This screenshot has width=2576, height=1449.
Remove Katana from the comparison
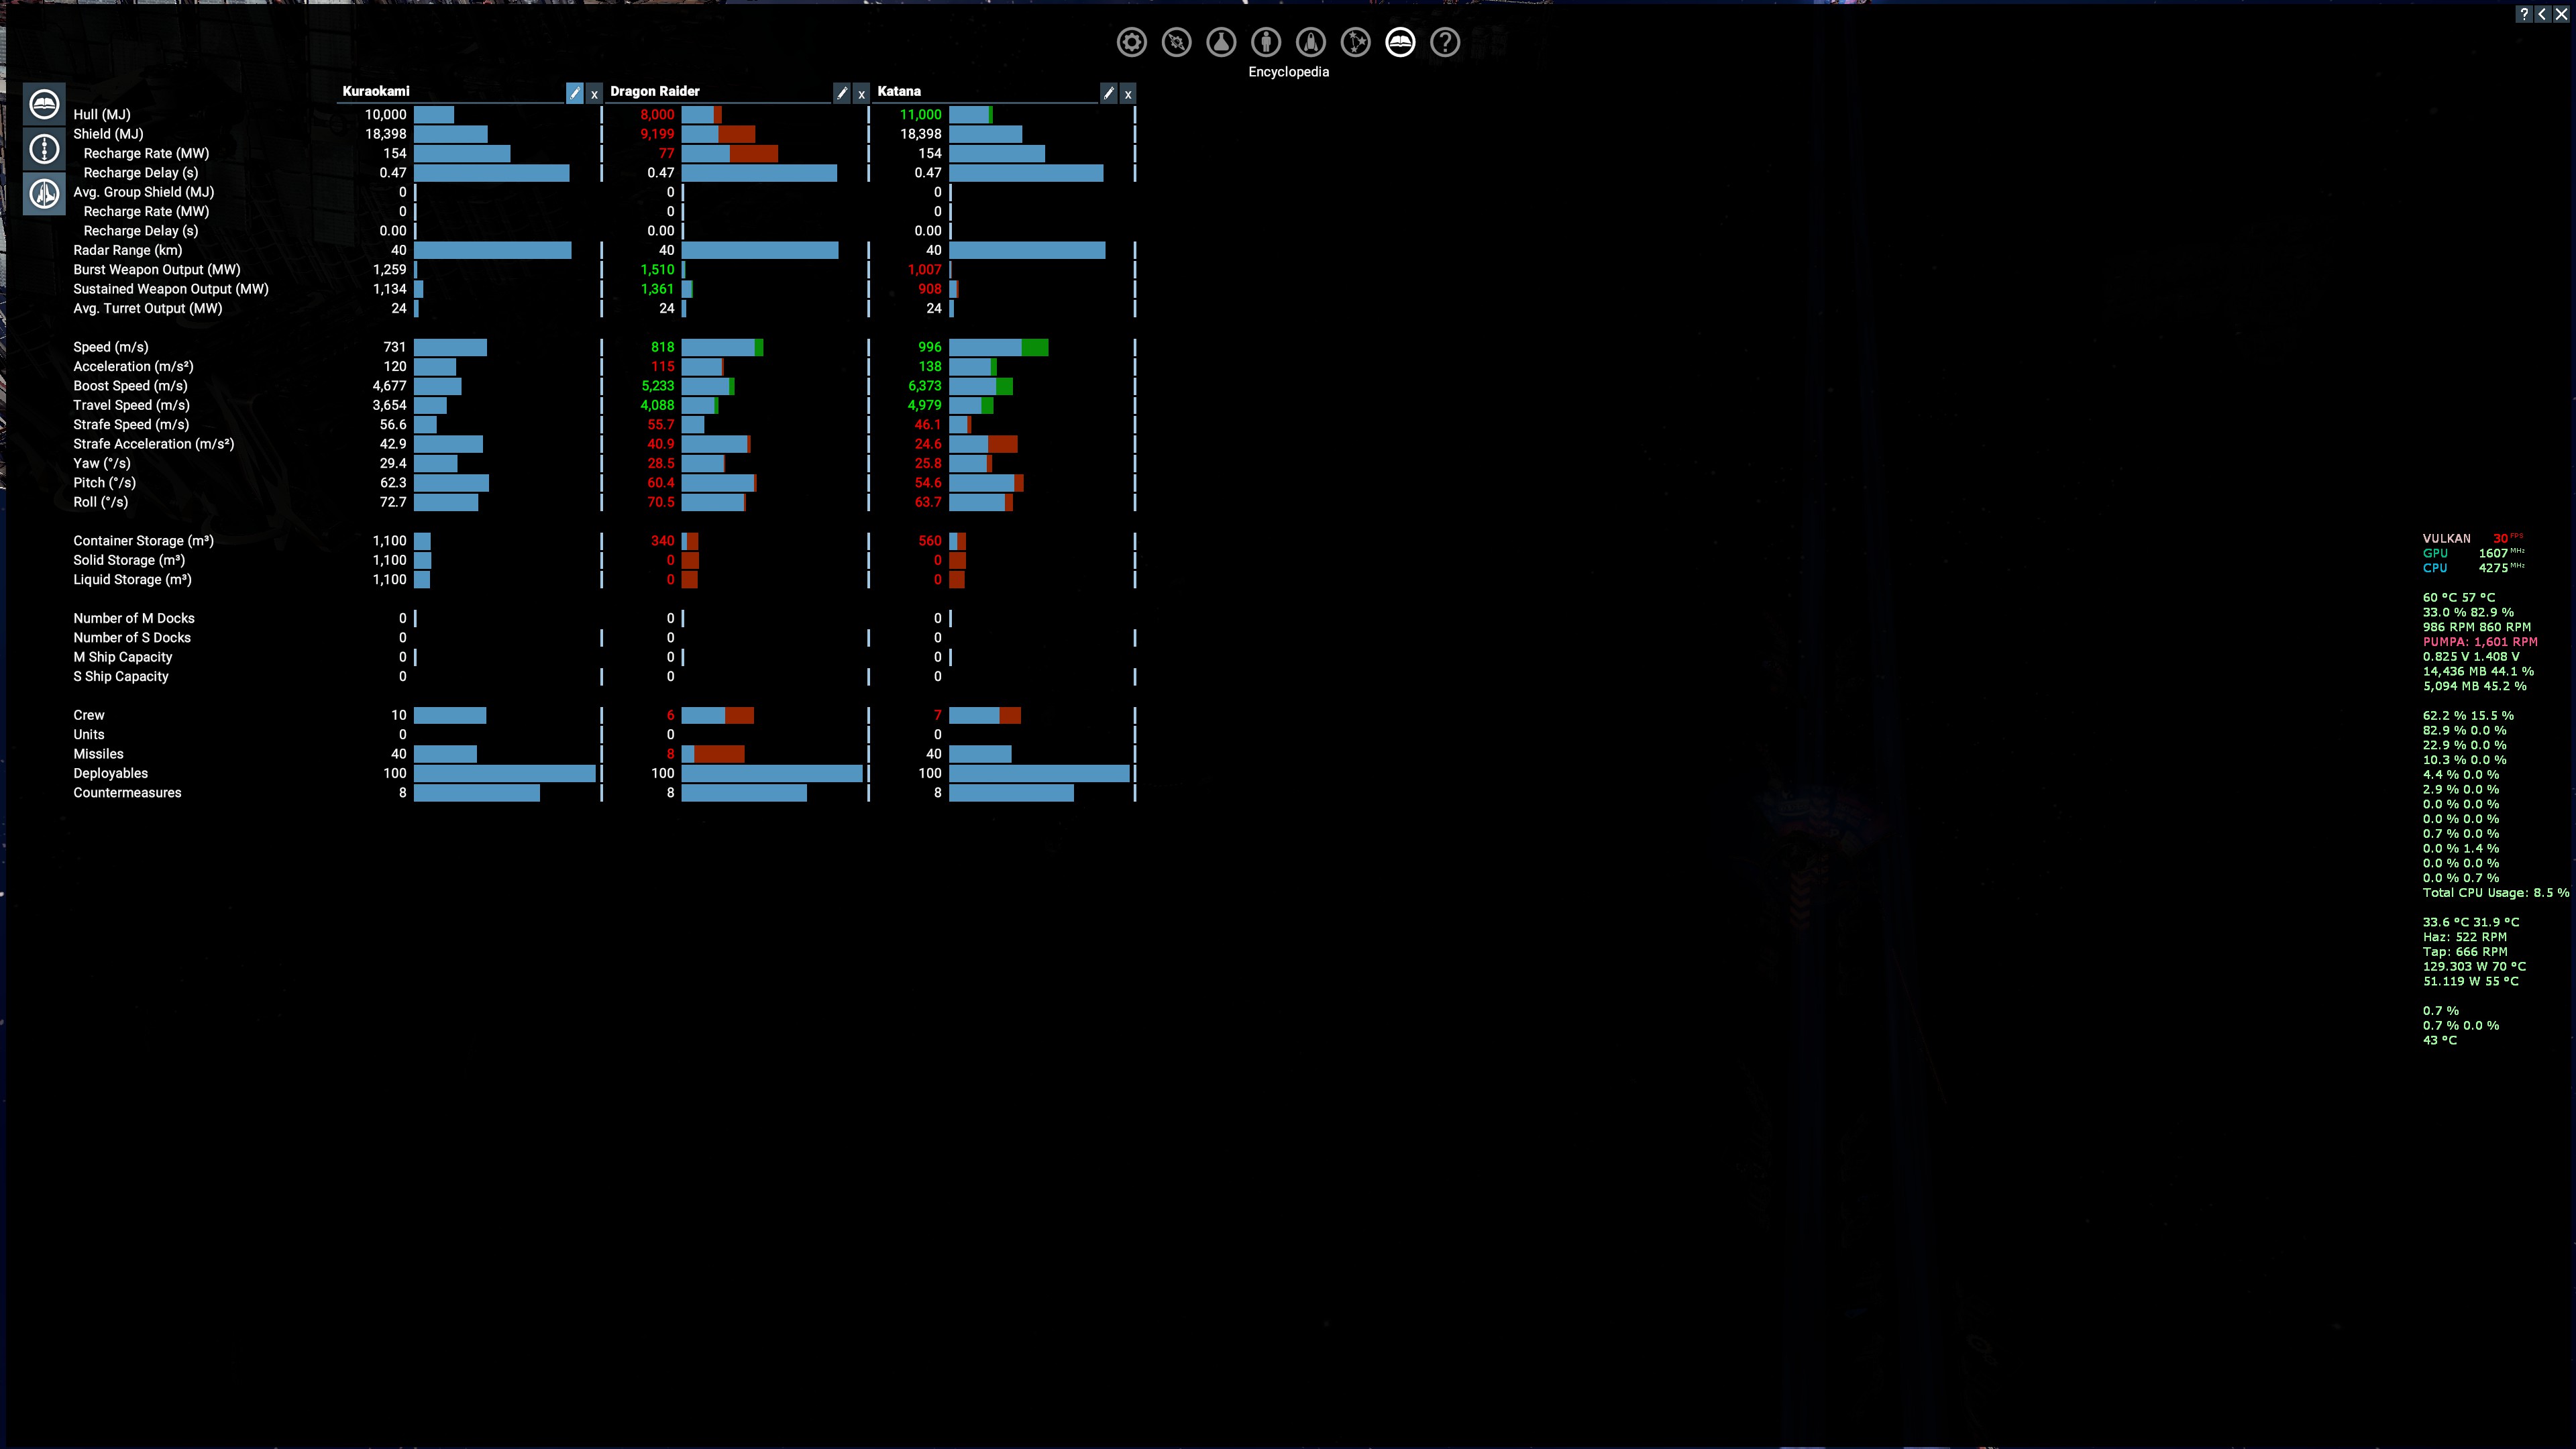click(1128, 94)
